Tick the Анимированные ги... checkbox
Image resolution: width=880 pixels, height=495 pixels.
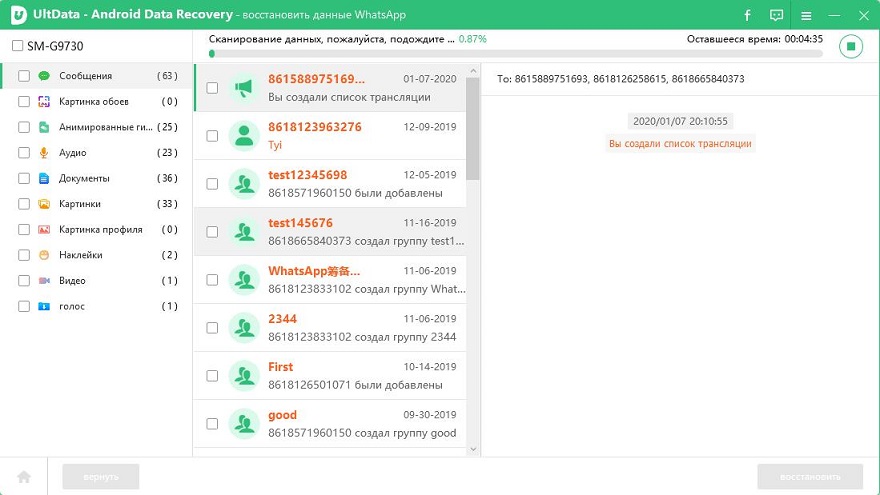coord(24,127)
